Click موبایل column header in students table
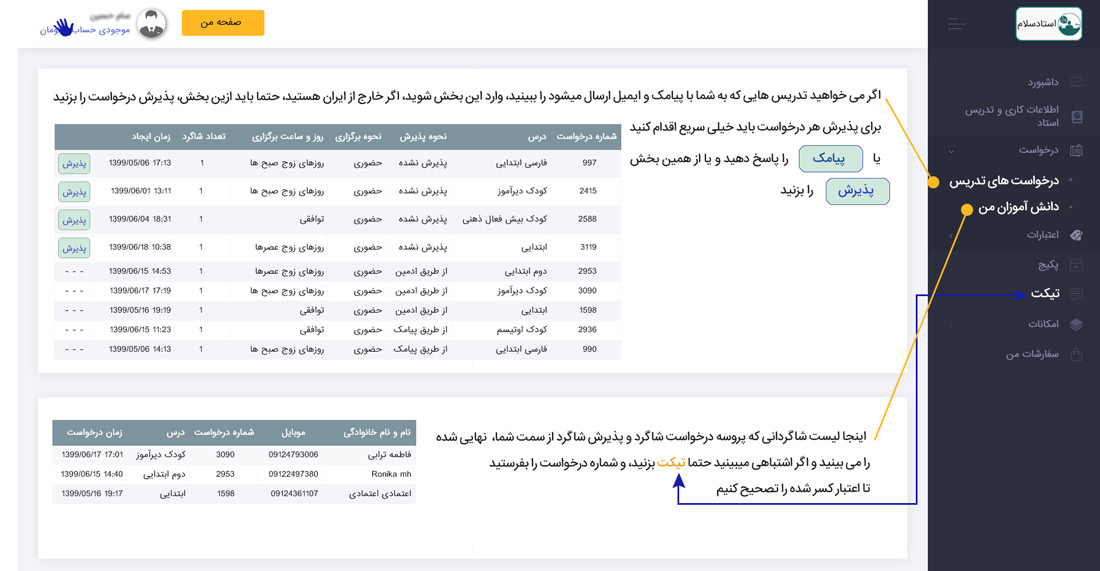Image resolution: width=1100 pixels, height=571 pixels. point(293,433)
